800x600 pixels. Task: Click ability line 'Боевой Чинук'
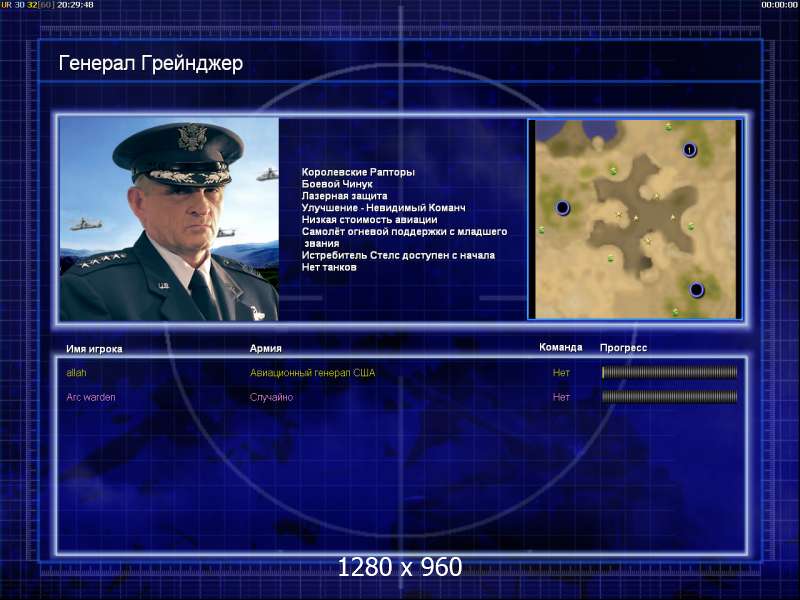click(337, 184)
